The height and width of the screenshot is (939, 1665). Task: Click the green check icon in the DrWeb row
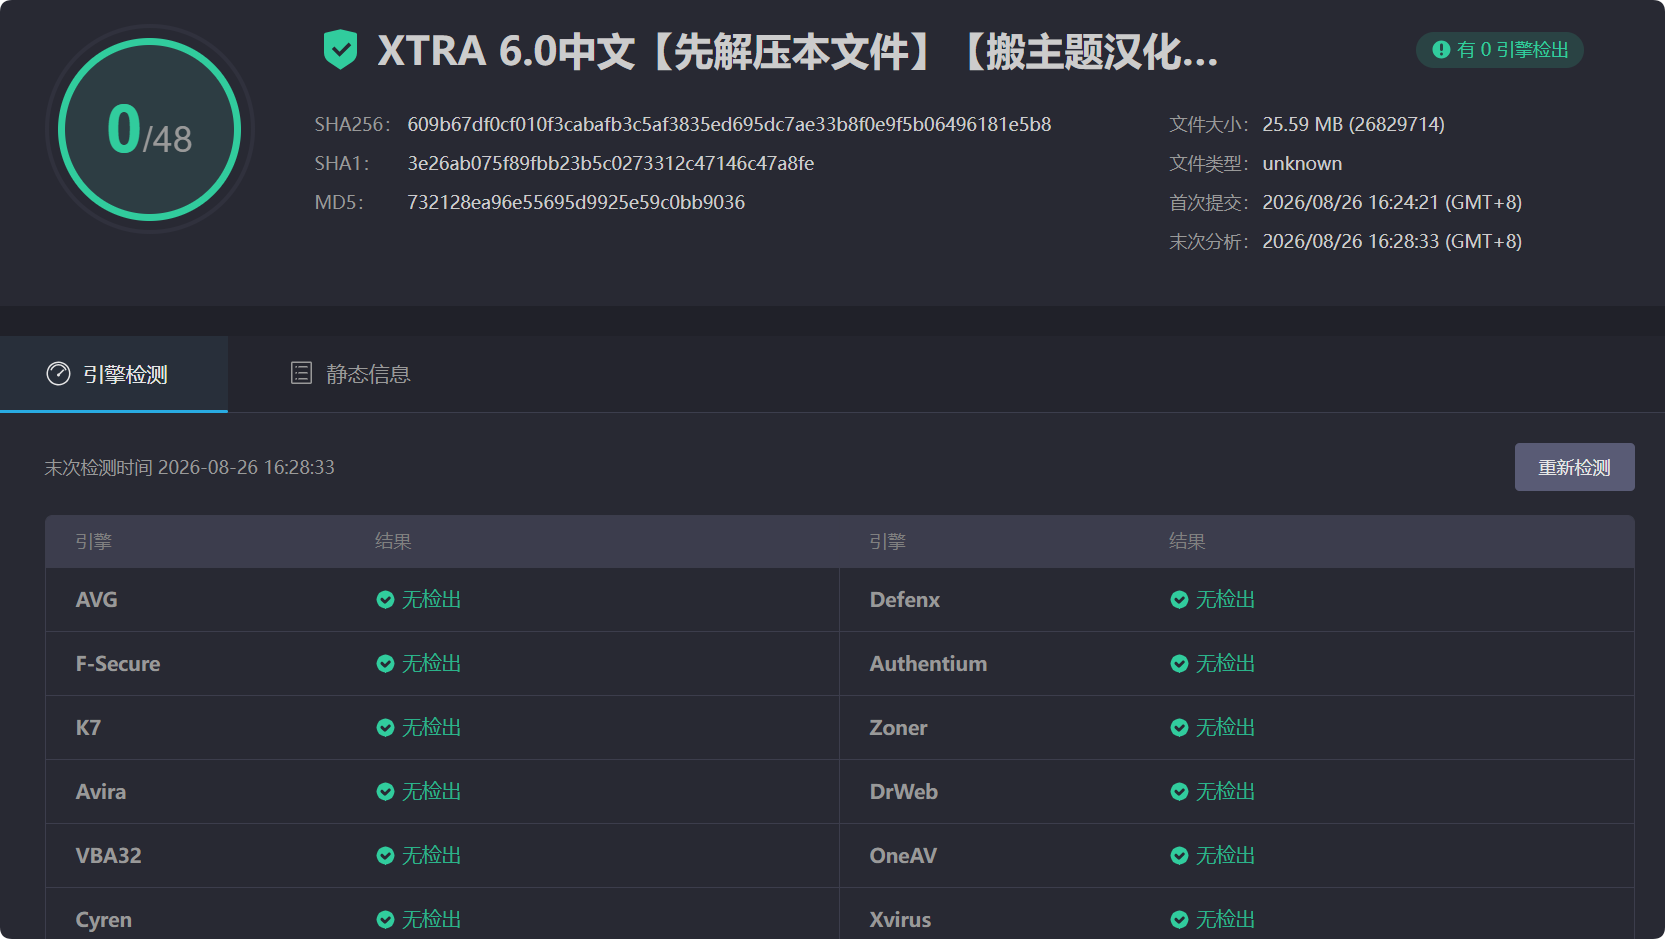pyautogui.click(x=1179, y=792)
